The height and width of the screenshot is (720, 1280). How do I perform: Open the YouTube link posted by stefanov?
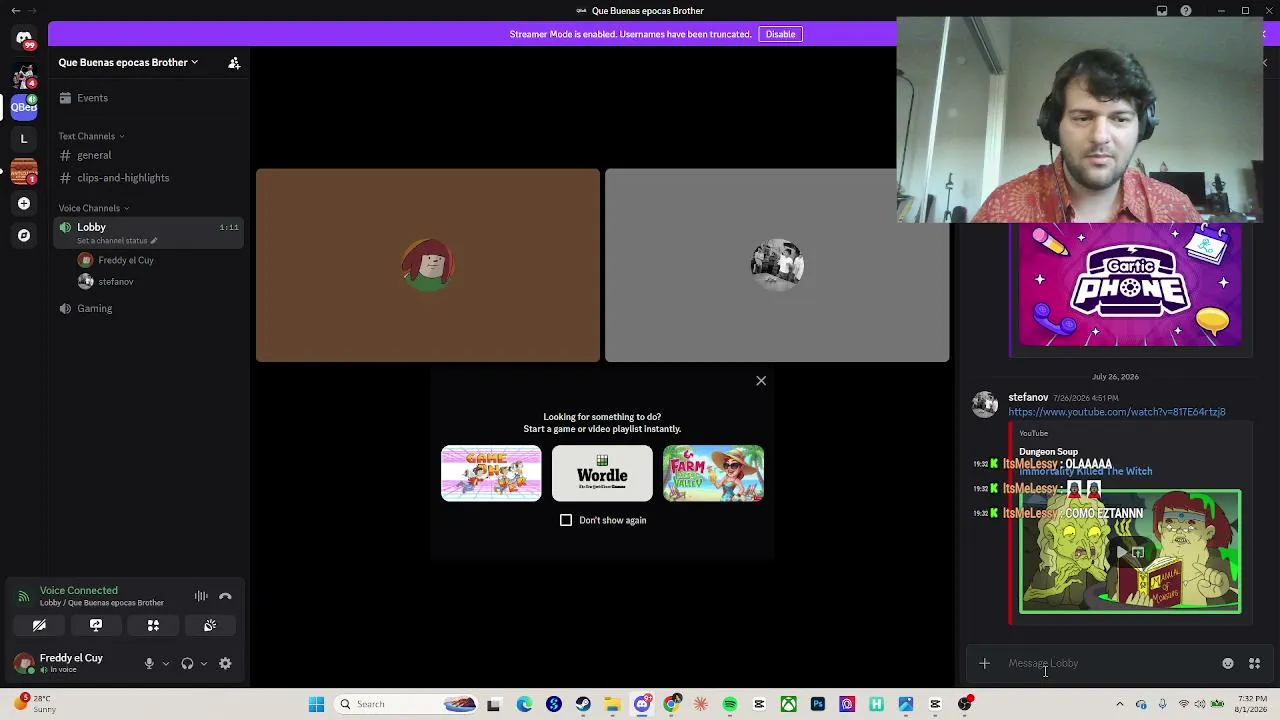click(x=1116, y=412)
